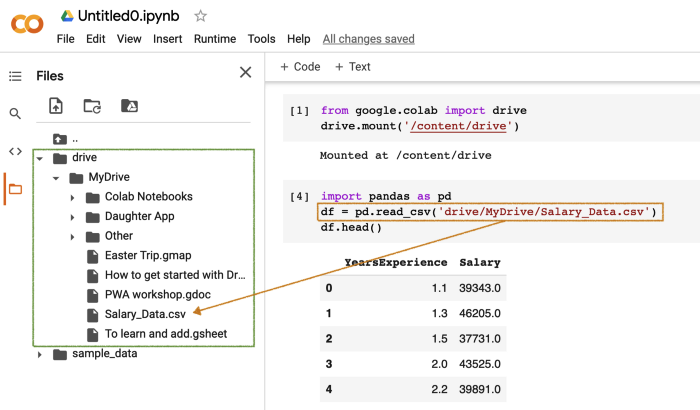The image size is (700, 410).
Task: Collapse the drive folder arrow
Action: (40, 159)
